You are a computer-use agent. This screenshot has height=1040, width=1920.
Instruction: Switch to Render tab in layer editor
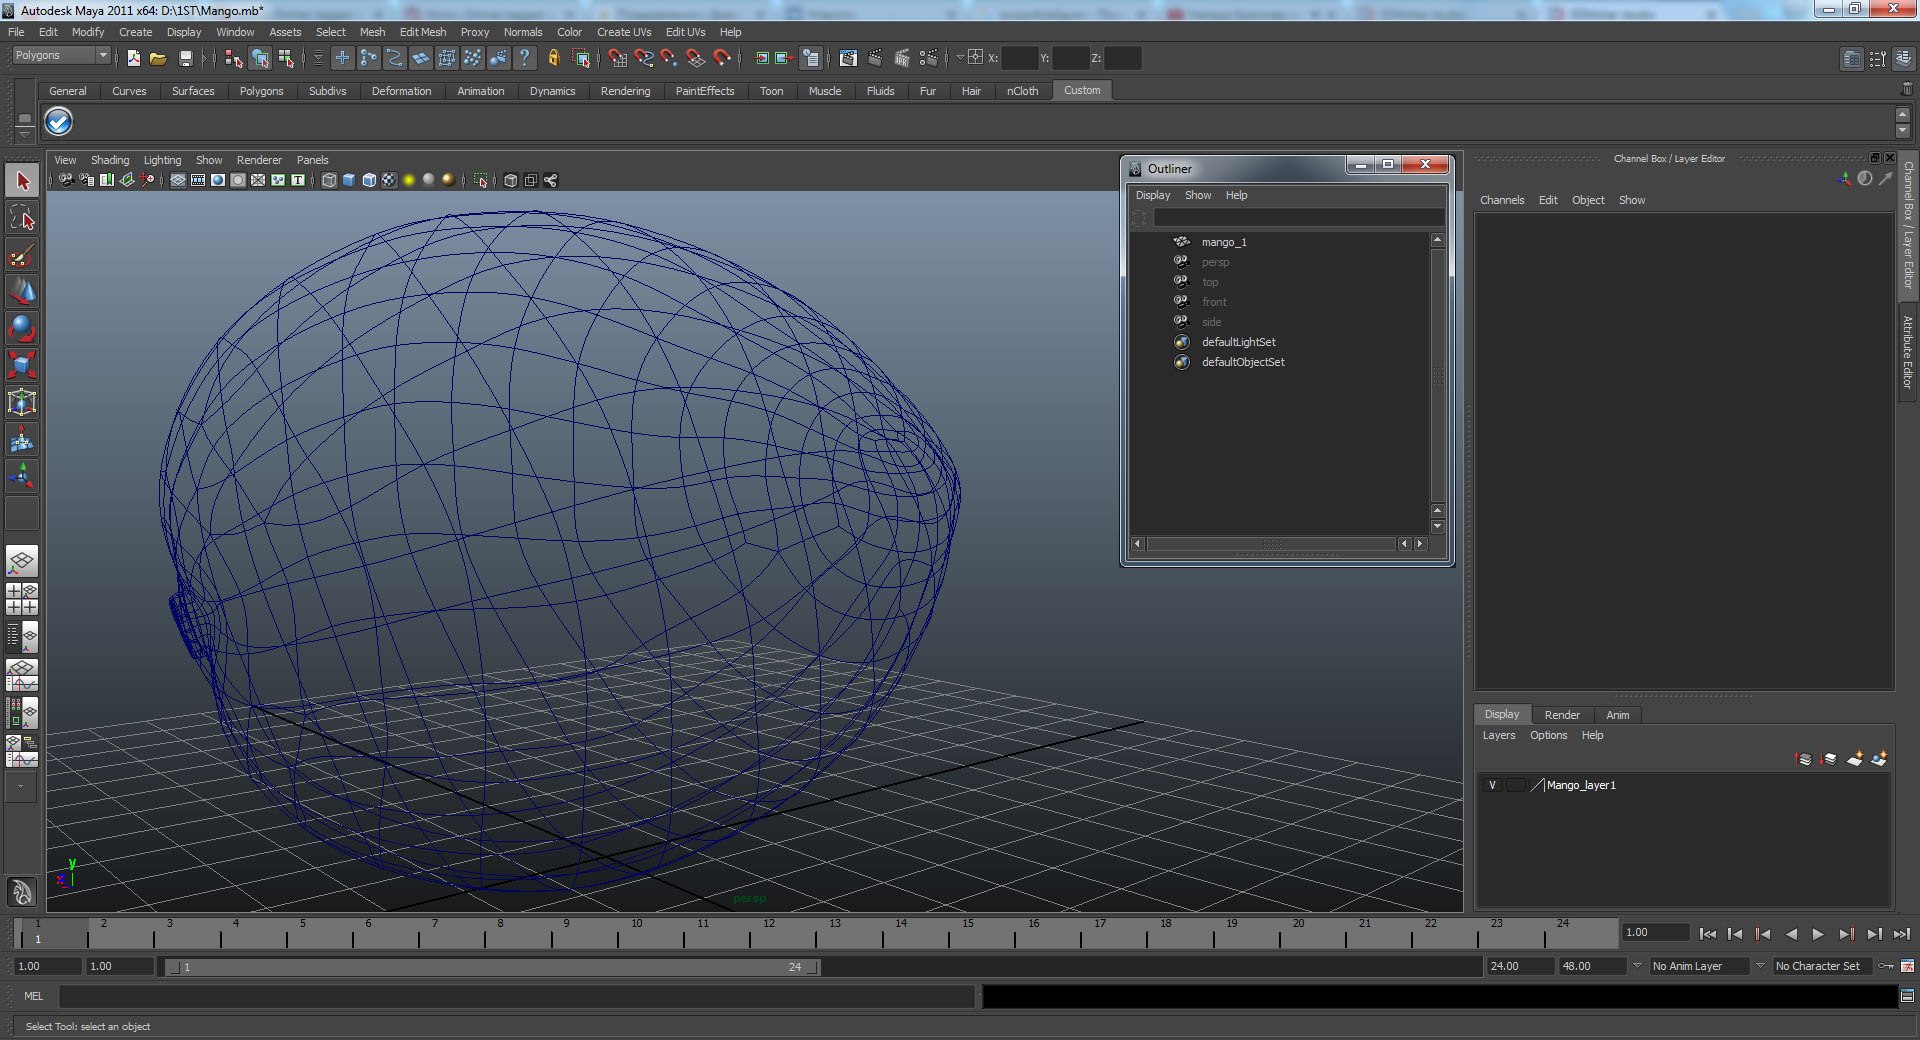coord(1562,715)
